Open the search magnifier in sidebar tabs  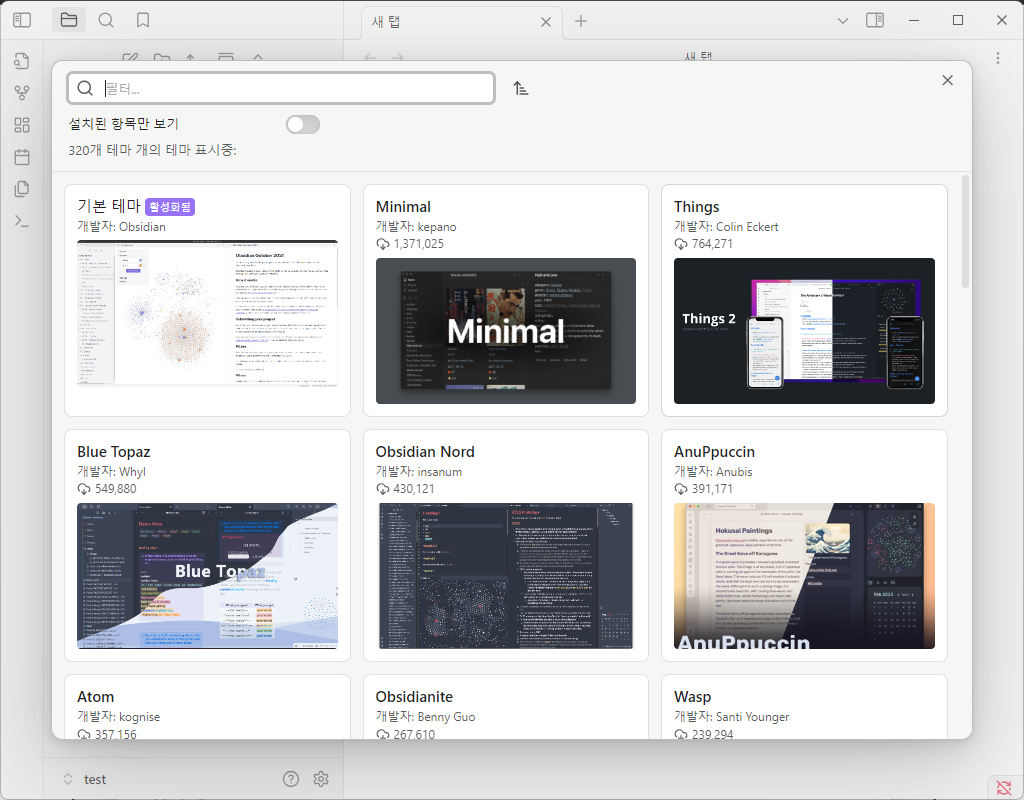(106, 20)
